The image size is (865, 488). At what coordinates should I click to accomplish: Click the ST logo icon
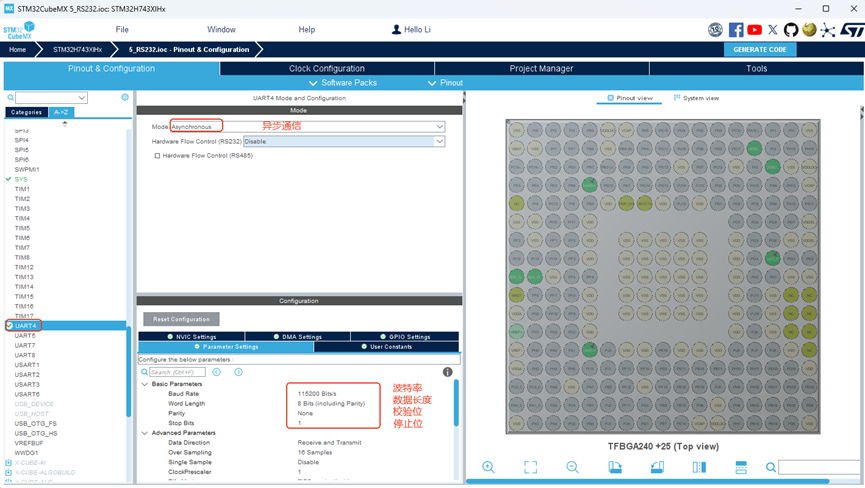click(852, 30)
